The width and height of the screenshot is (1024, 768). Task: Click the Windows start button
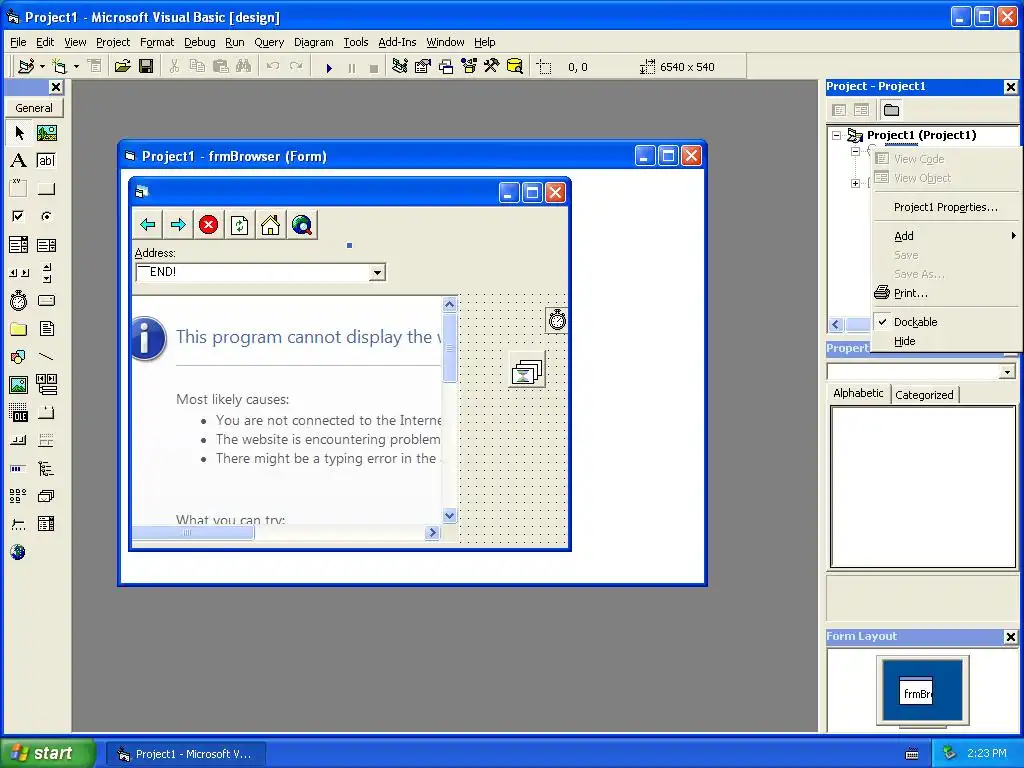coord(47,753)
